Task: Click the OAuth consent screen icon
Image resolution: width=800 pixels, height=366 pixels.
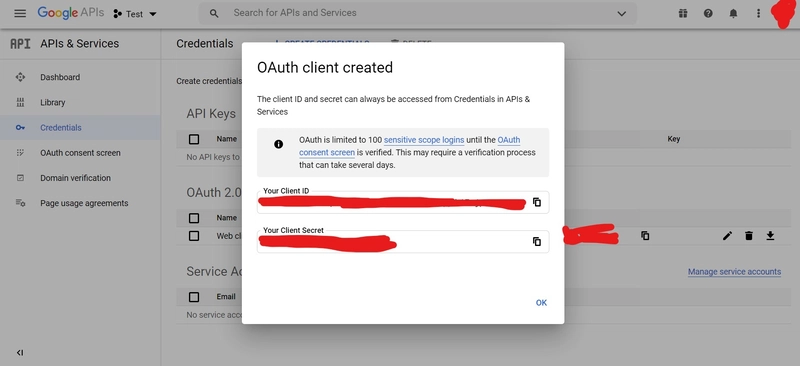Action: click(x=20, y=152)
